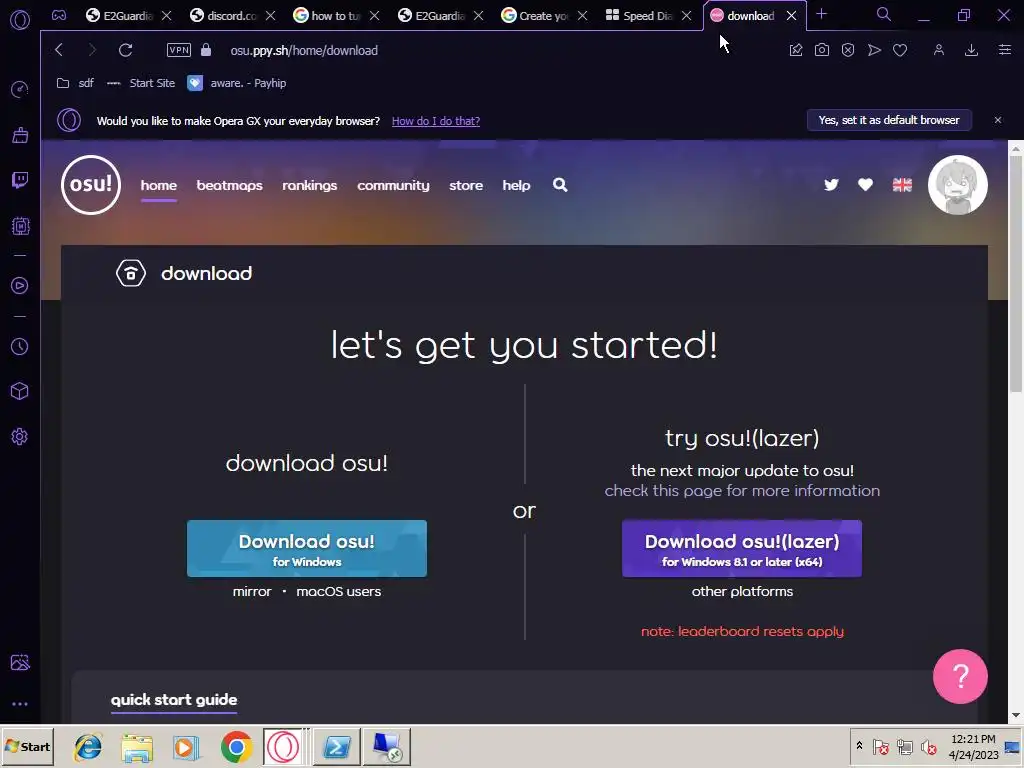Click 'How do I do that?' link
The height and width of the screenshot is (768, 1024).
436,121
